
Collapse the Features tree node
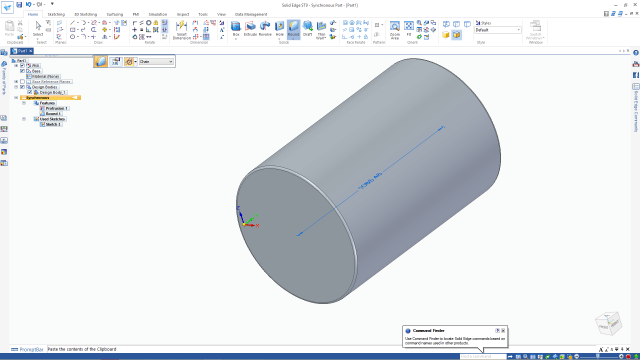[24, 103]
